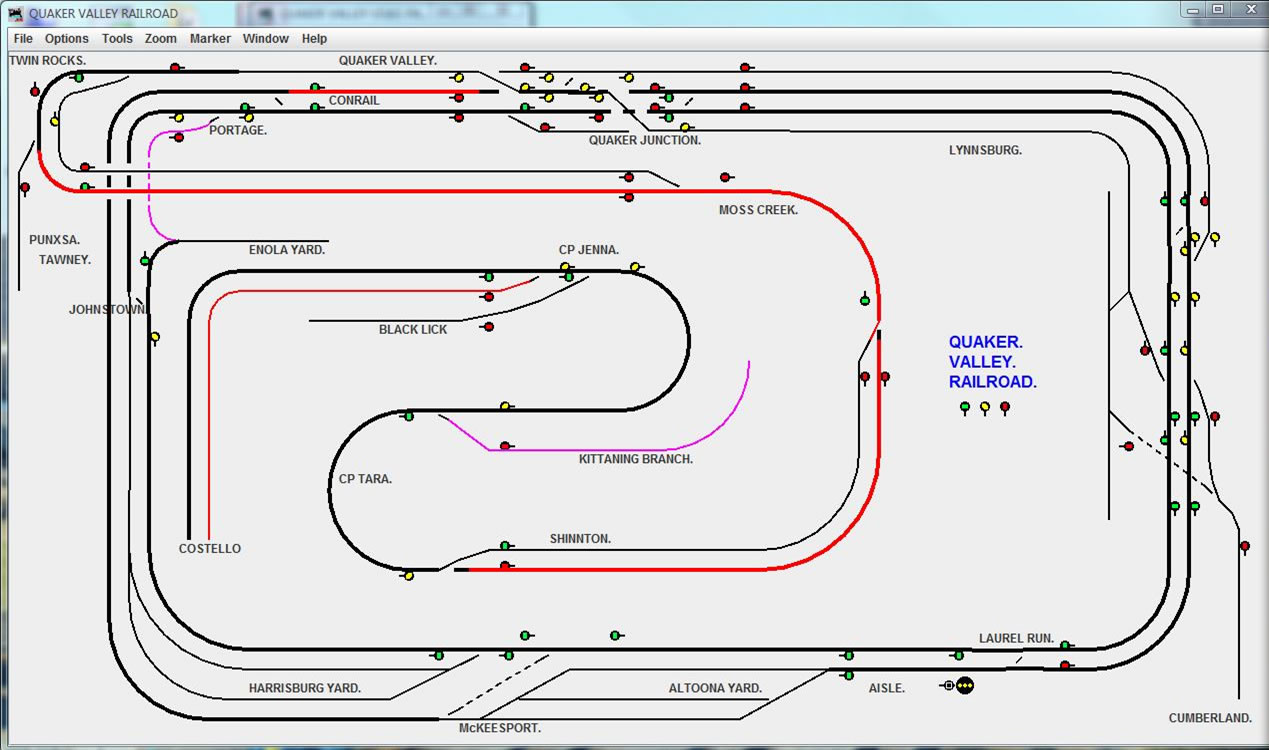Screen dimensions: 1269x750
Task: Select the QUAKER VALLEY station label
Action: point(388,61)
